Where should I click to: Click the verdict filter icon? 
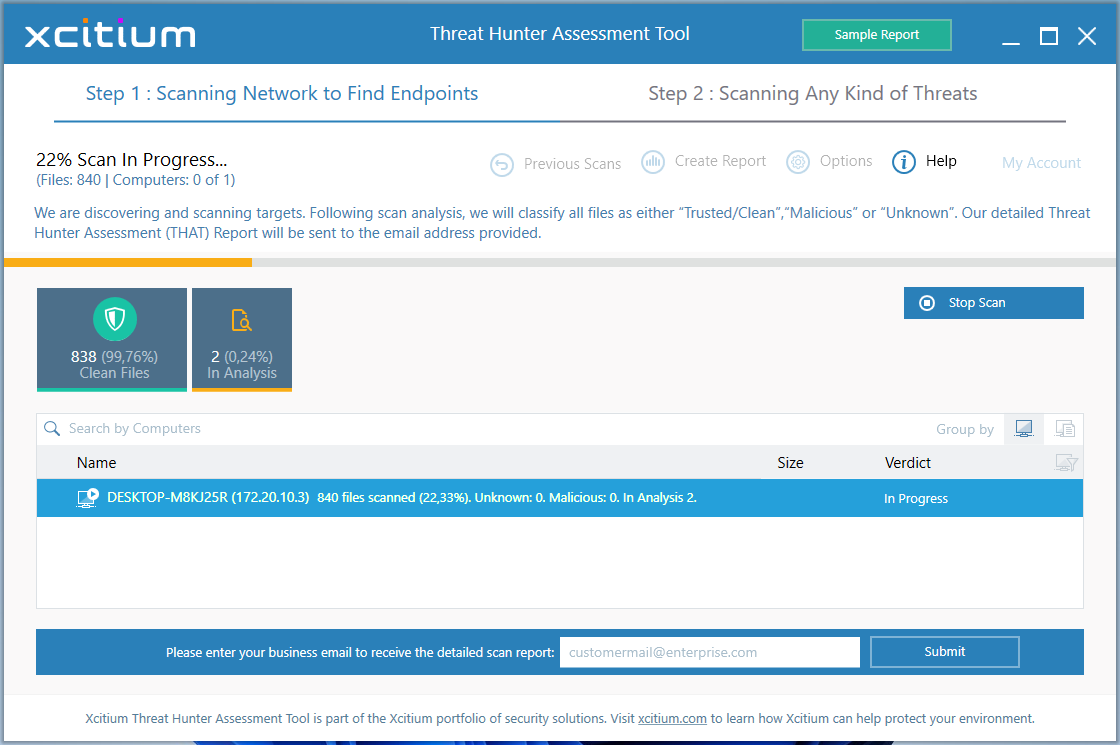coord(1066,463)
